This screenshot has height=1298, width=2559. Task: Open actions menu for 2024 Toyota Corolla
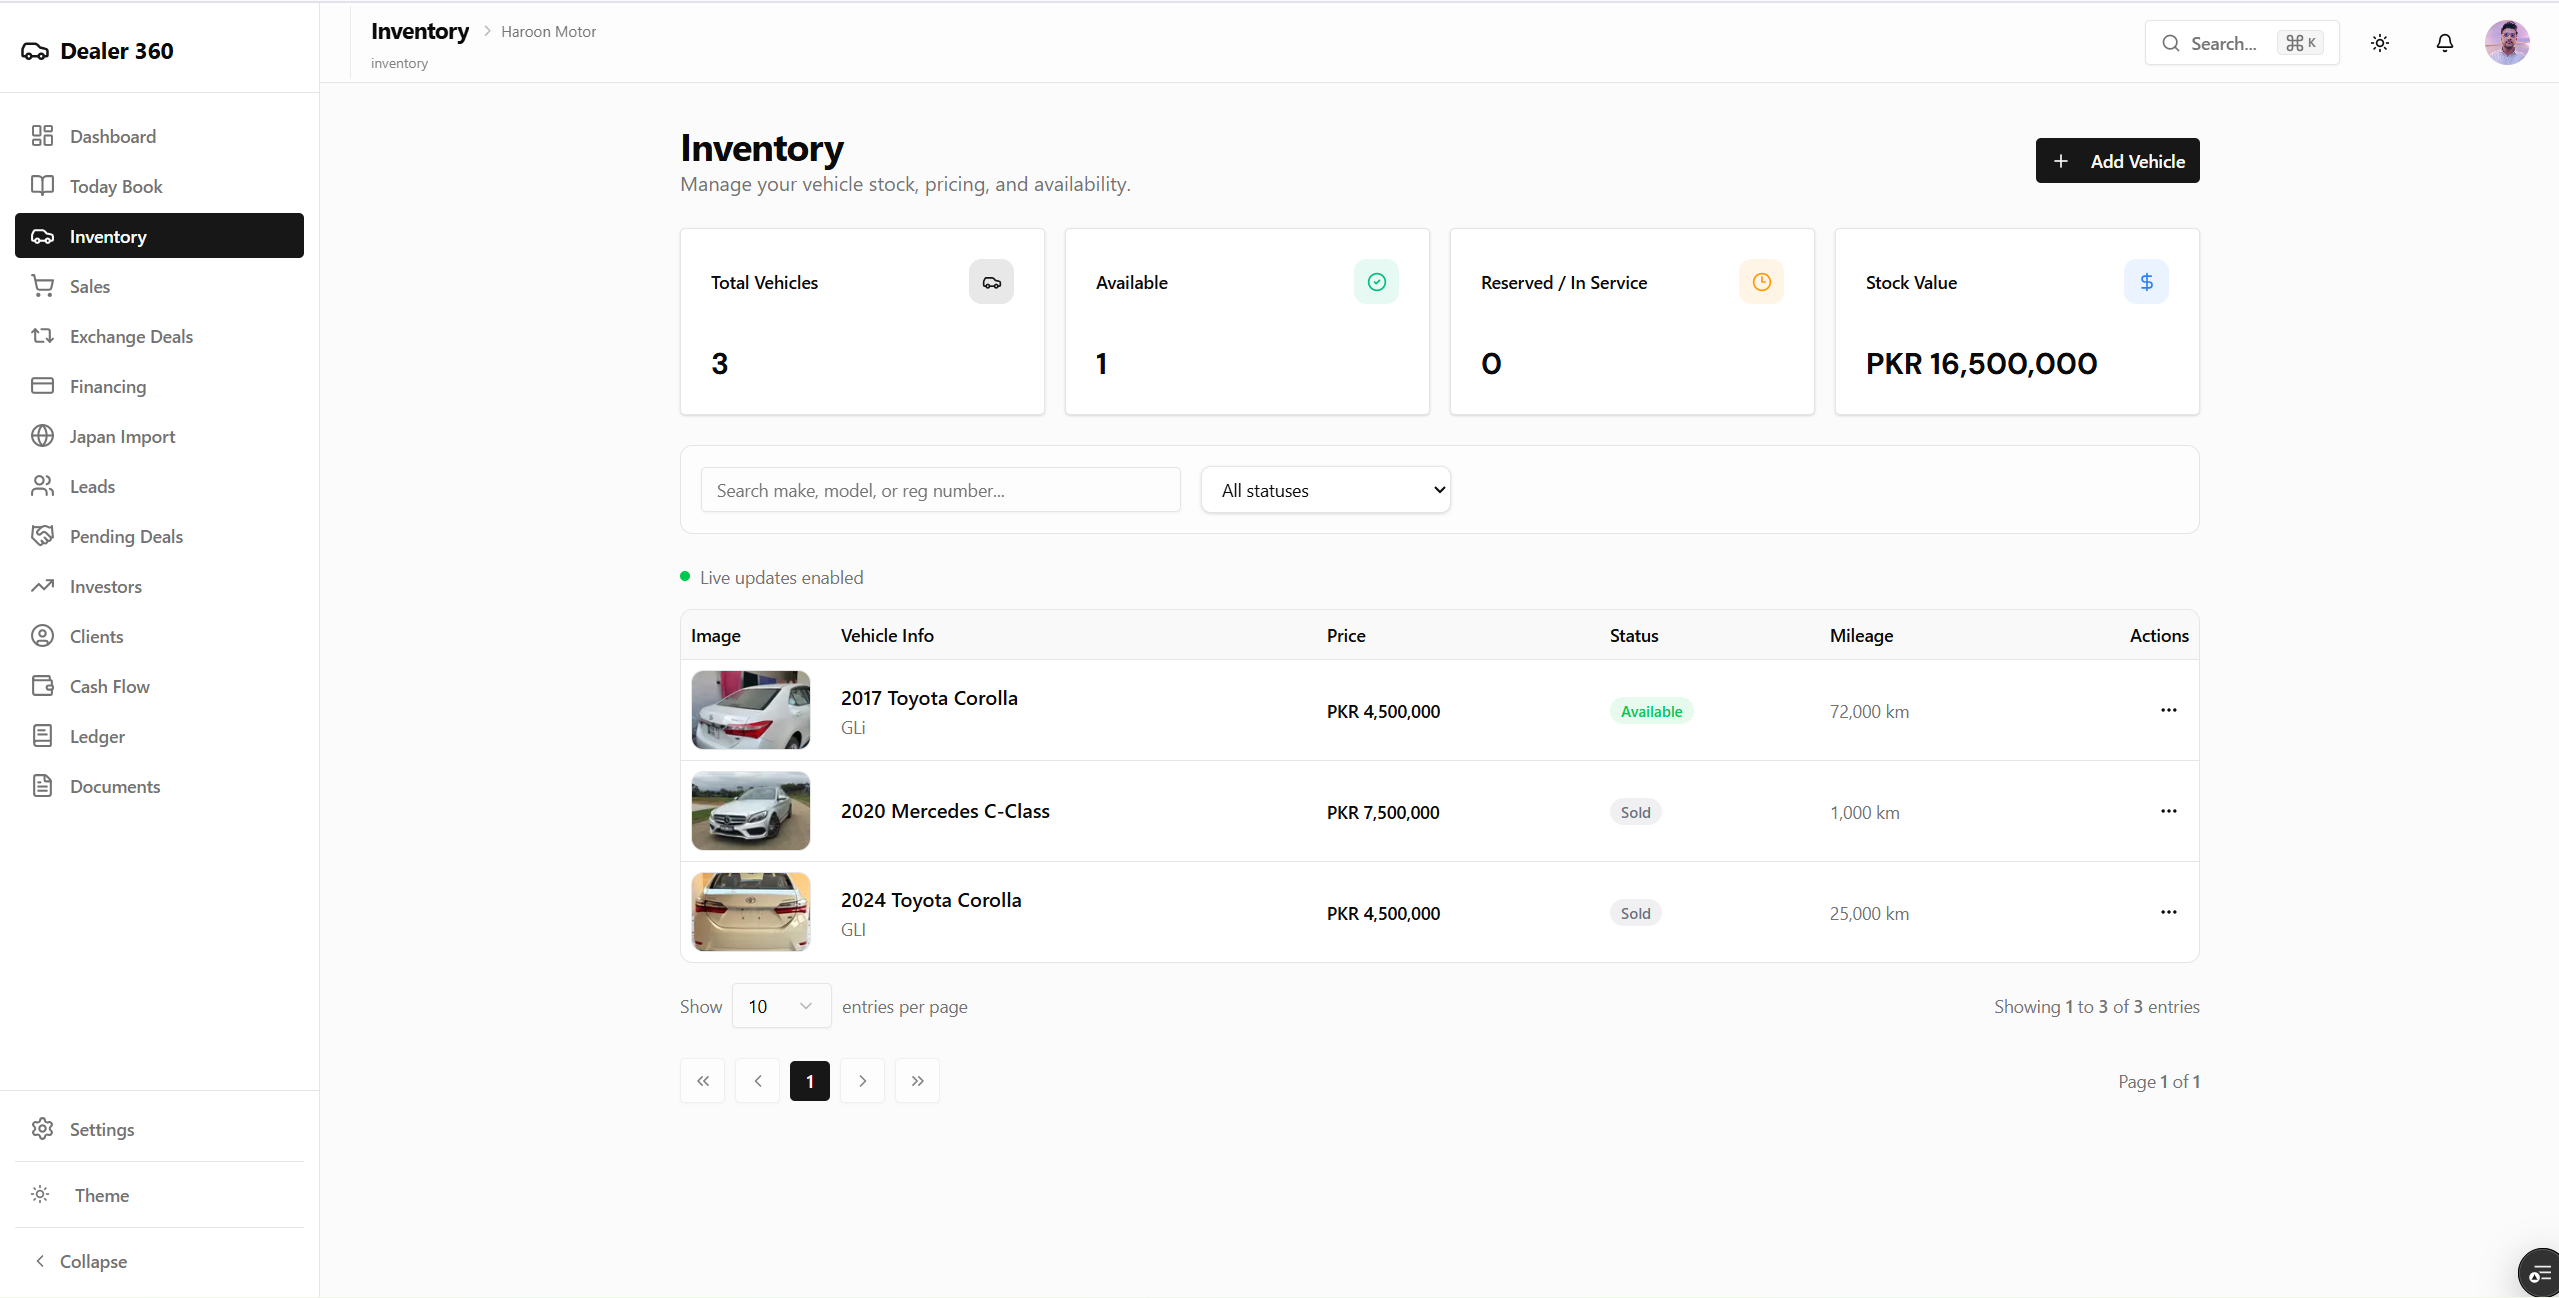2168,912
